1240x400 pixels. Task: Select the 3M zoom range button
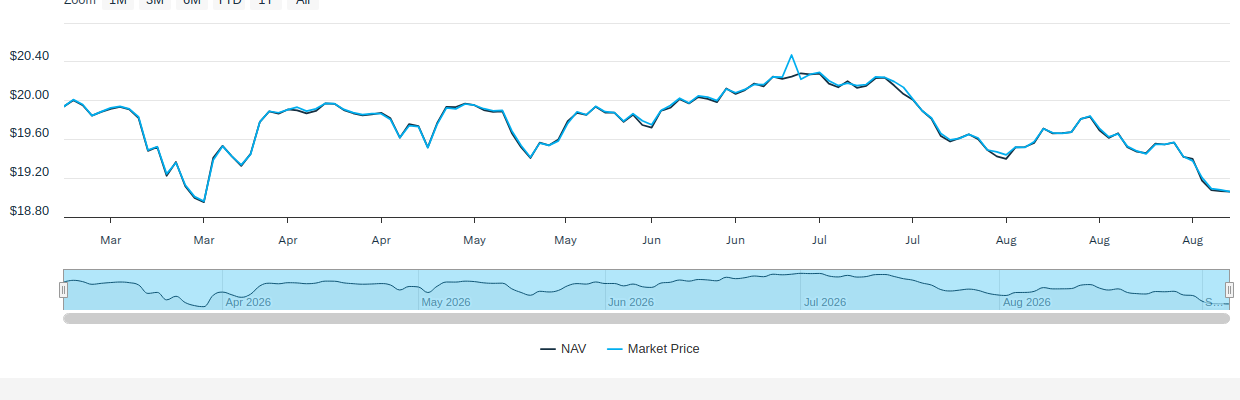(154, 3)
